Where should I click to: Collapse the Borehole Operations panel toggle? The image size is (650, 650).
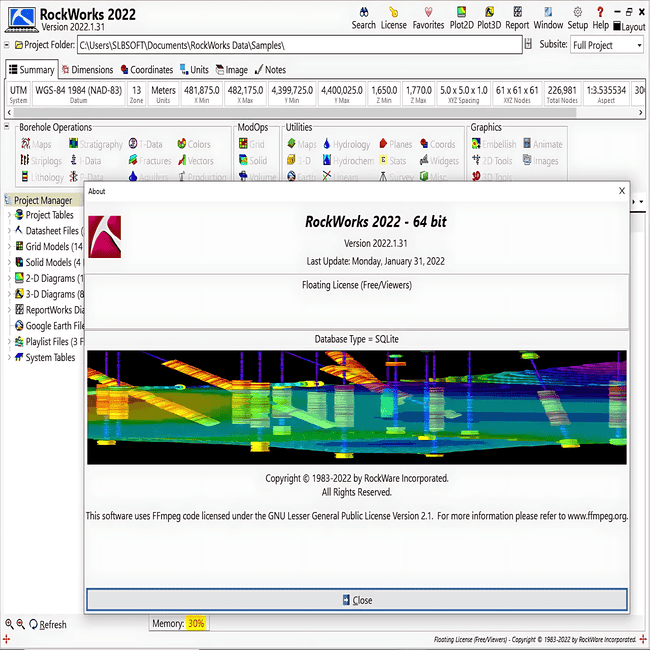pyautogui.click(x=7, y=126)
